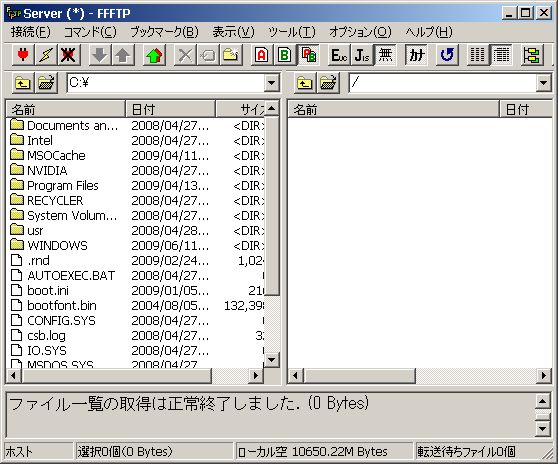Image resolution: width=558 pixels, height=464 pixels.
Task: Select the AUTOEXEC.BAT file
Action: coord(63,276)
